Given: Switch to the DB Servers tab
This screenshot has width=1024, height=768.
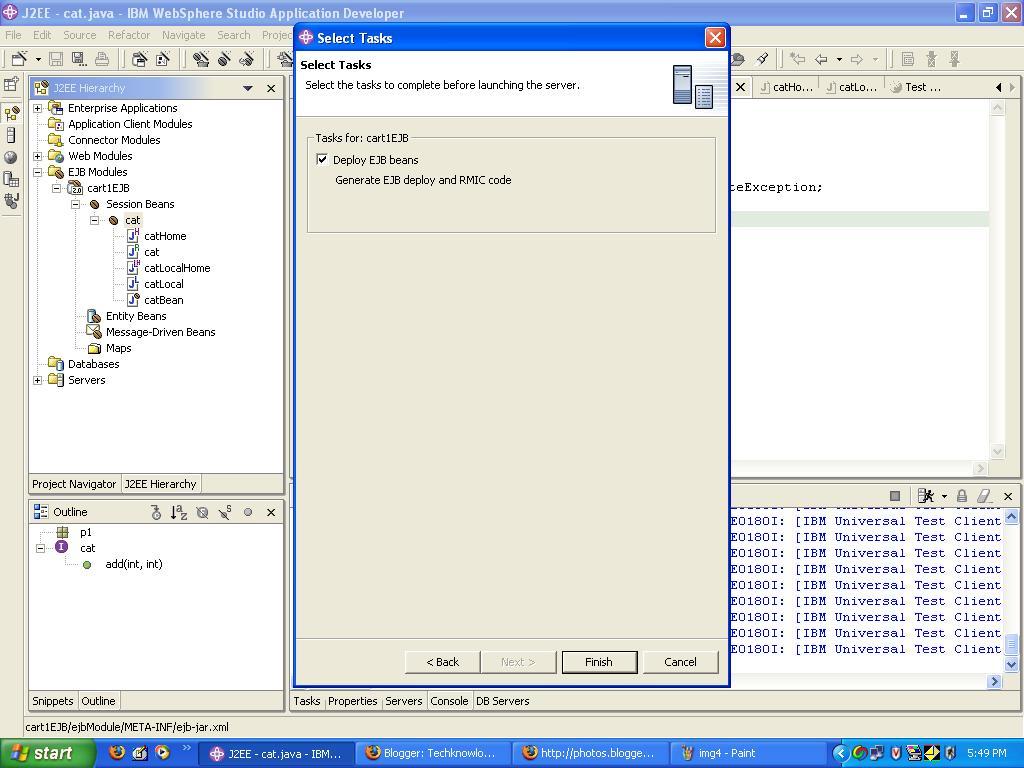Looking at the screenshot, I should coord(502,701).
